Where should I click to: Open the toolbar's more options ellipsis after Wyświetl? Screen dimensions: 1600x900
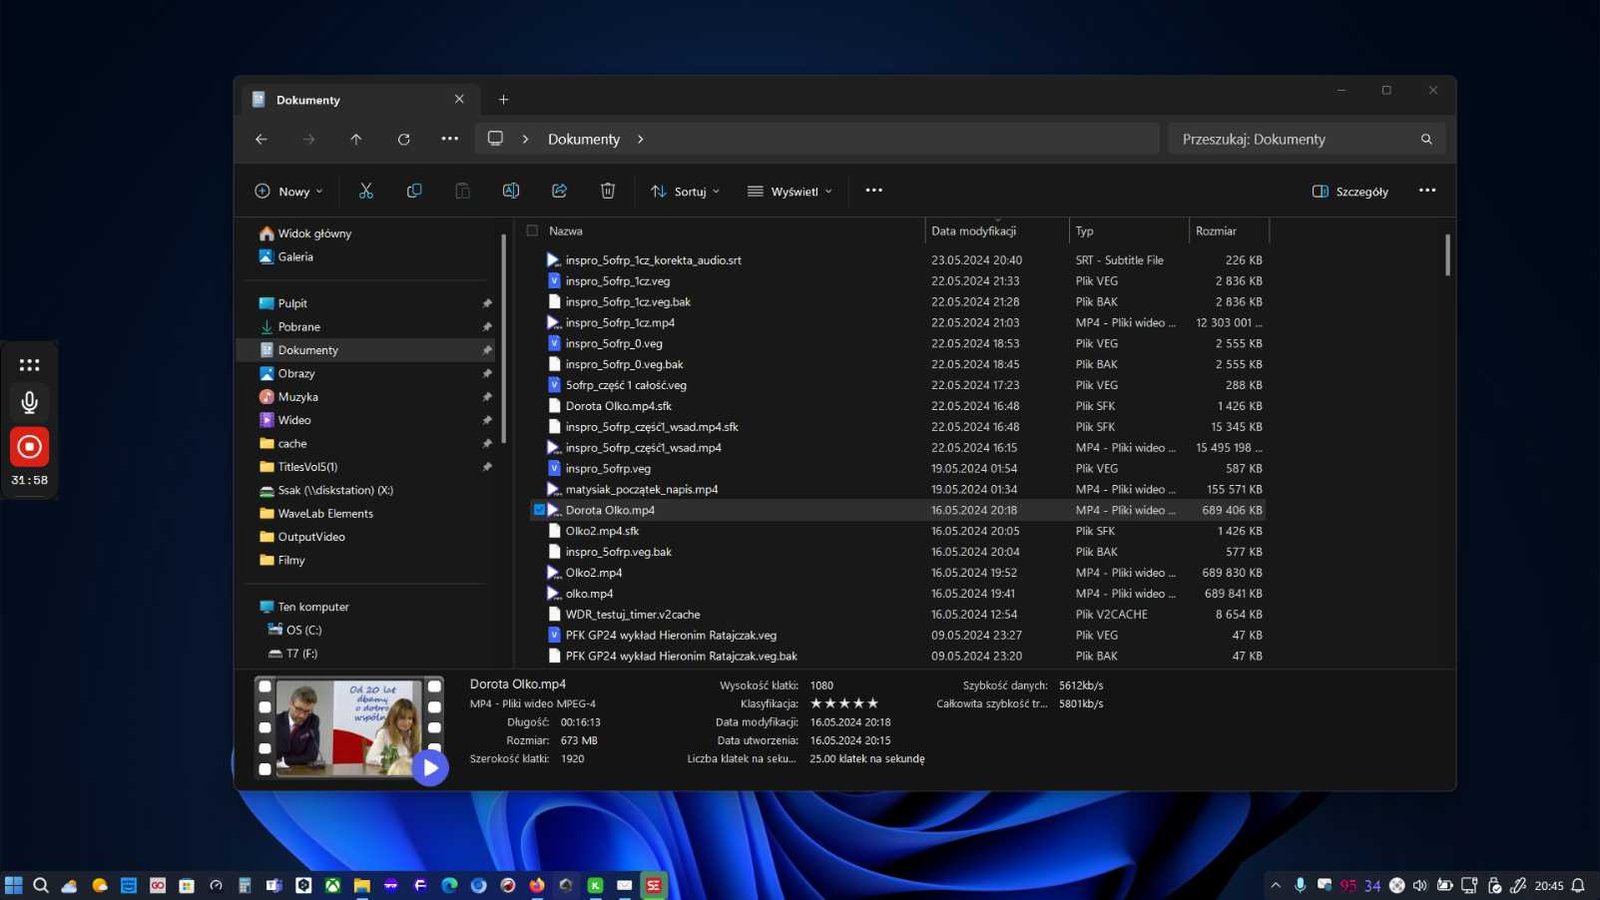tap(874, 190)
